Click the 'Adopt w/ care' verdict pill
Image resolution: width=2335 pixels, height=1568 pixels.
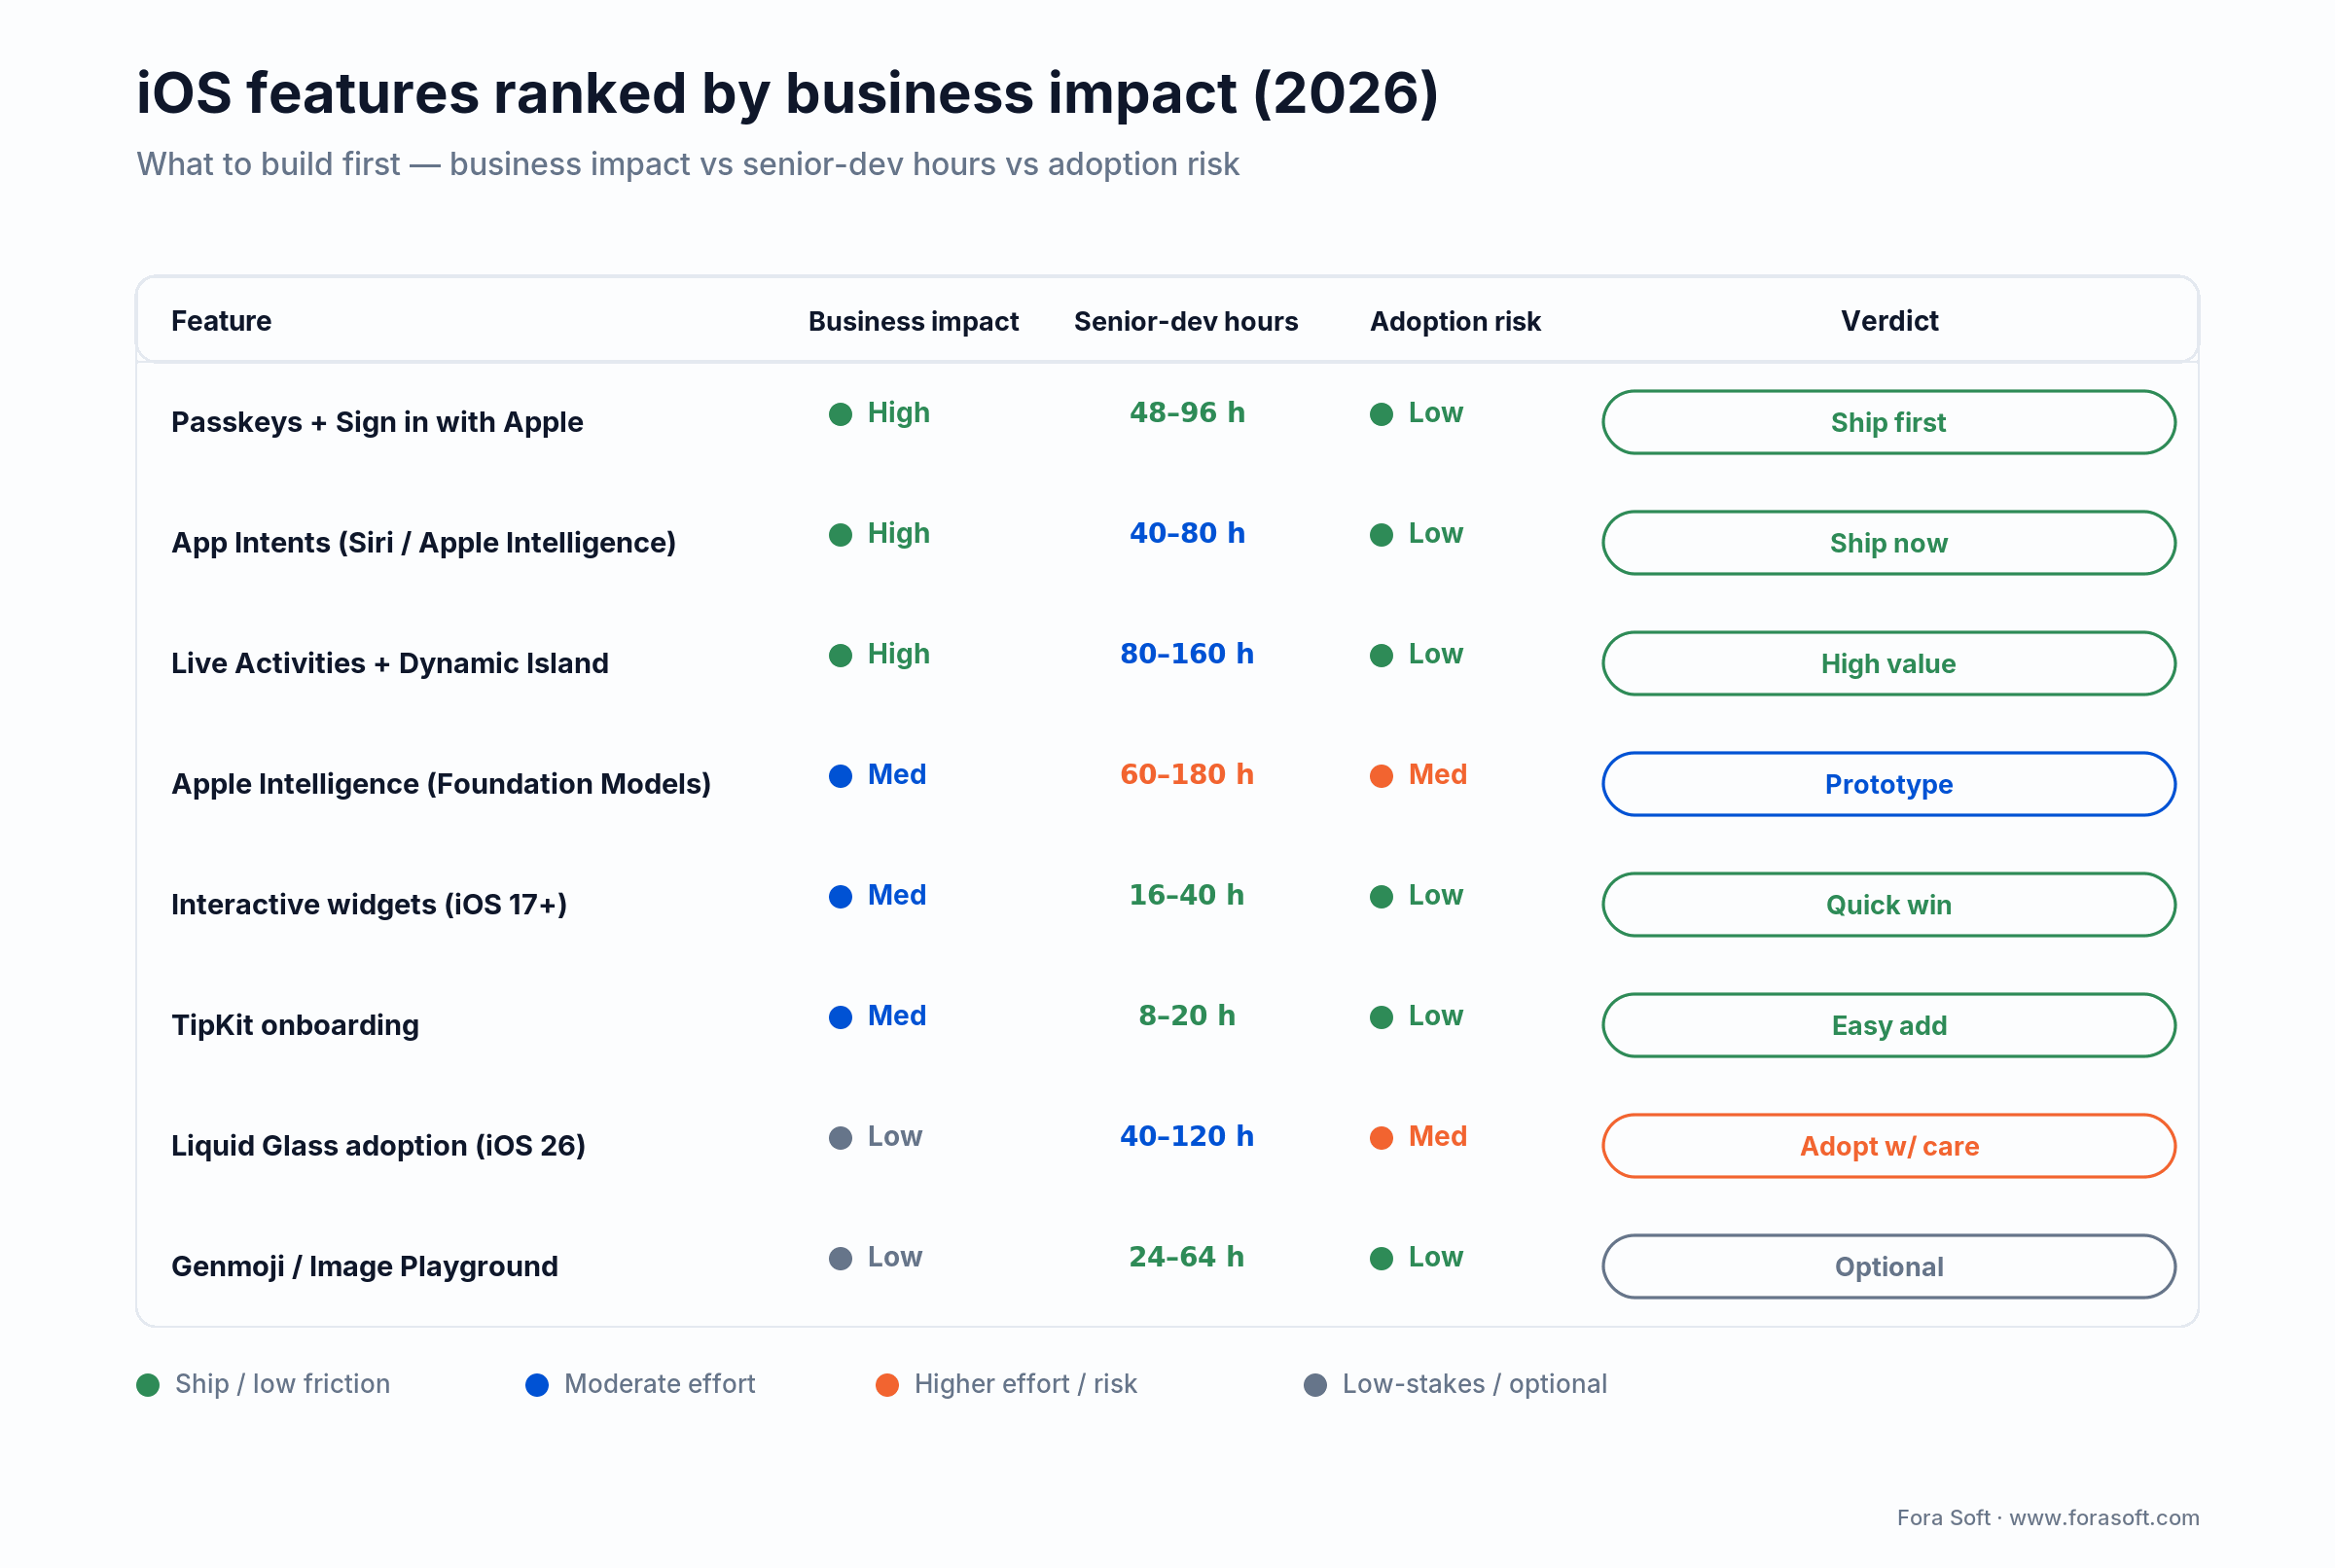click(x=1888, y=1146)
